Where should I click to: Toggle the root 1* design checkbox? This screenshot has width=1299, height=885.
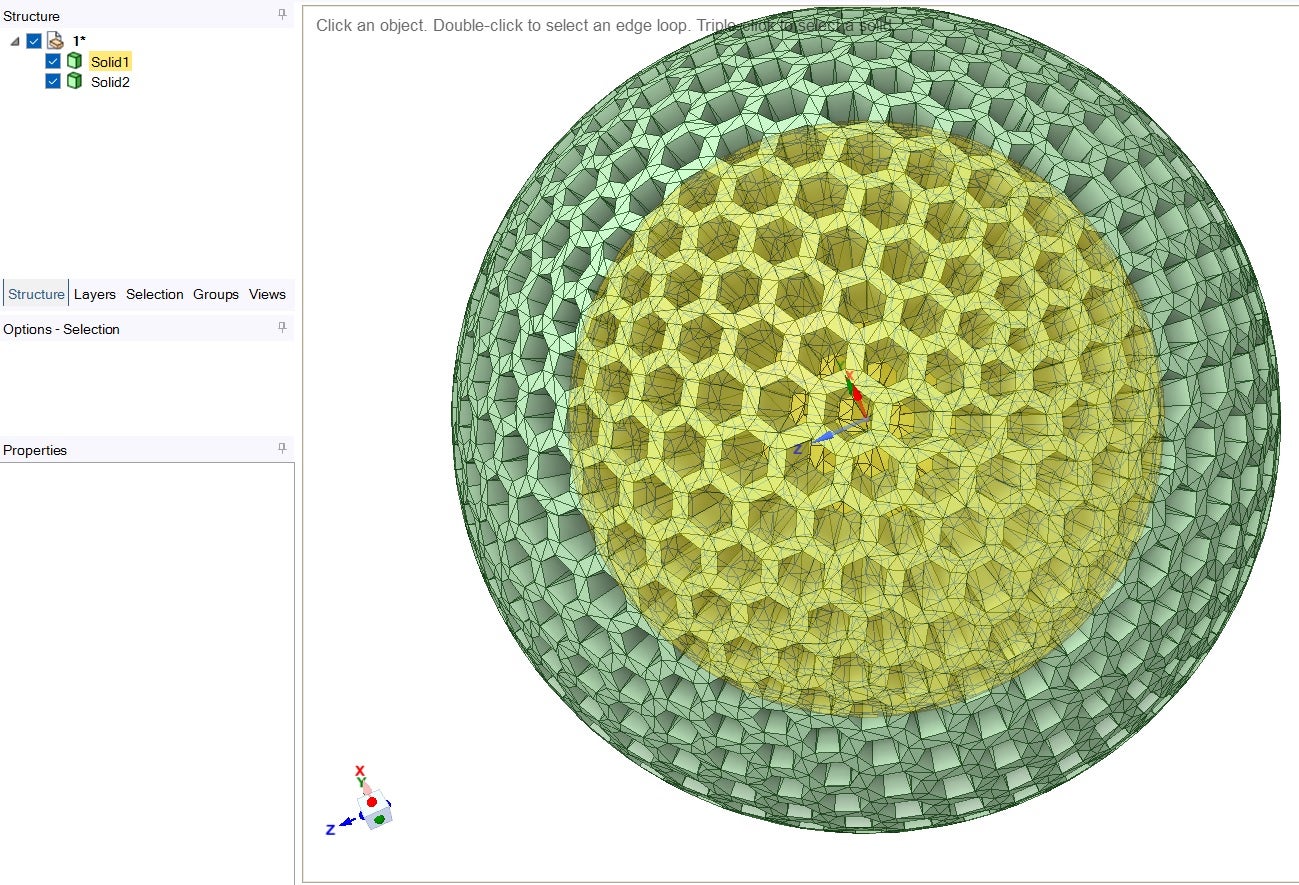click(34, 41)
